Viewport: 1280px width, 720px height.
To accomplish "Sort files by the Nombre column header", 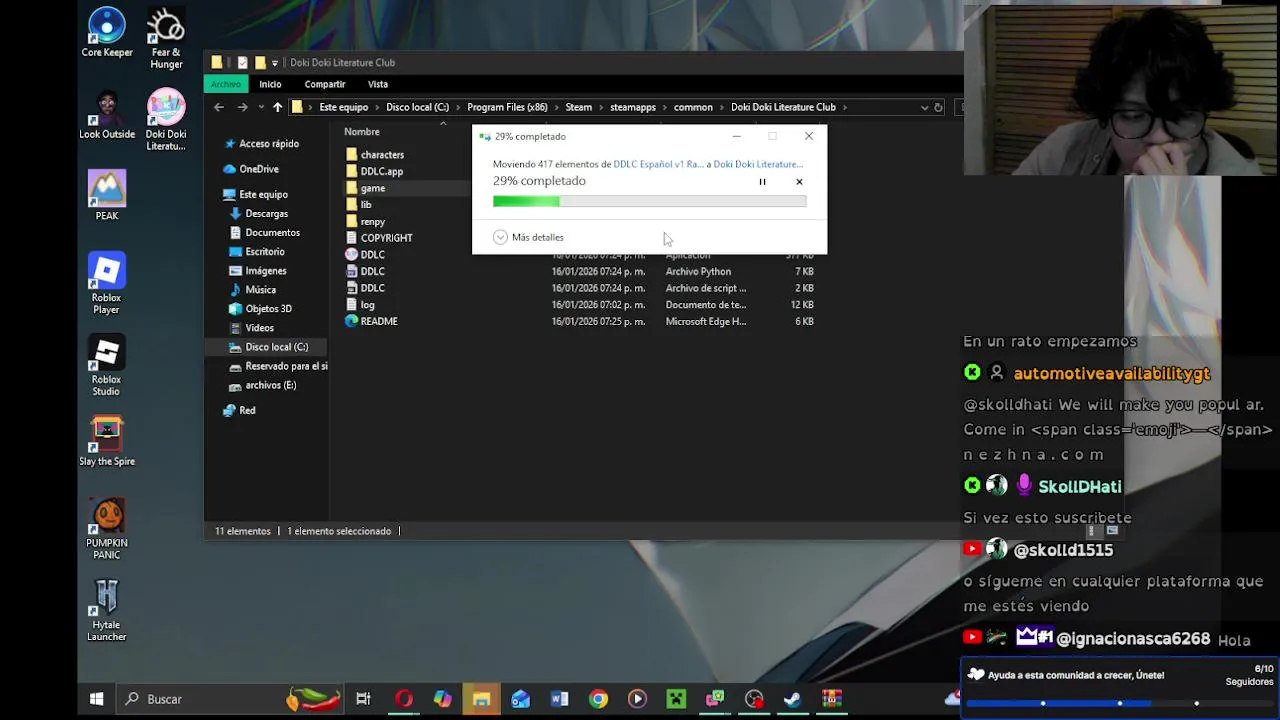I will click(x=362, y=132).
